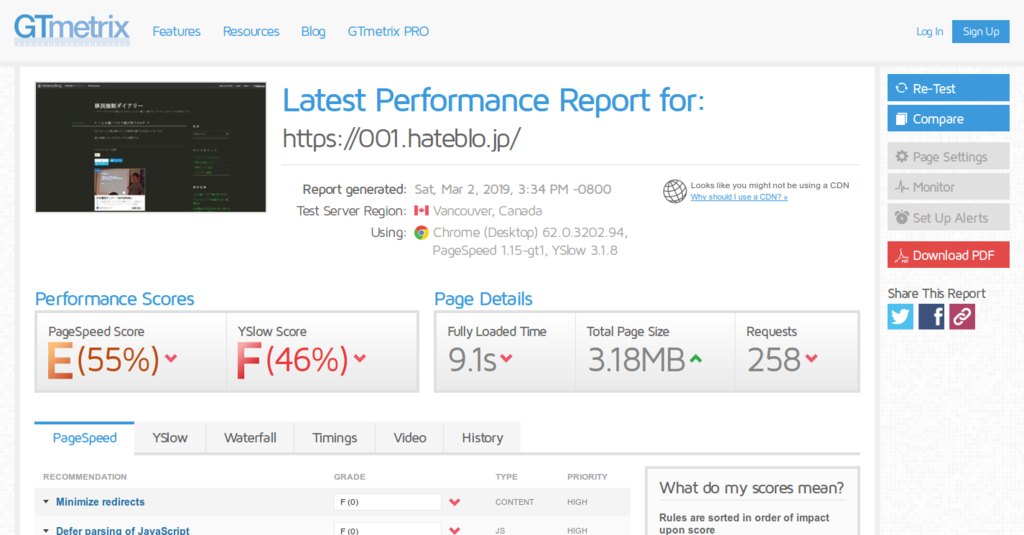Click the Monitor button
This screenshot has height=535, width=1024.
point(948,187)
